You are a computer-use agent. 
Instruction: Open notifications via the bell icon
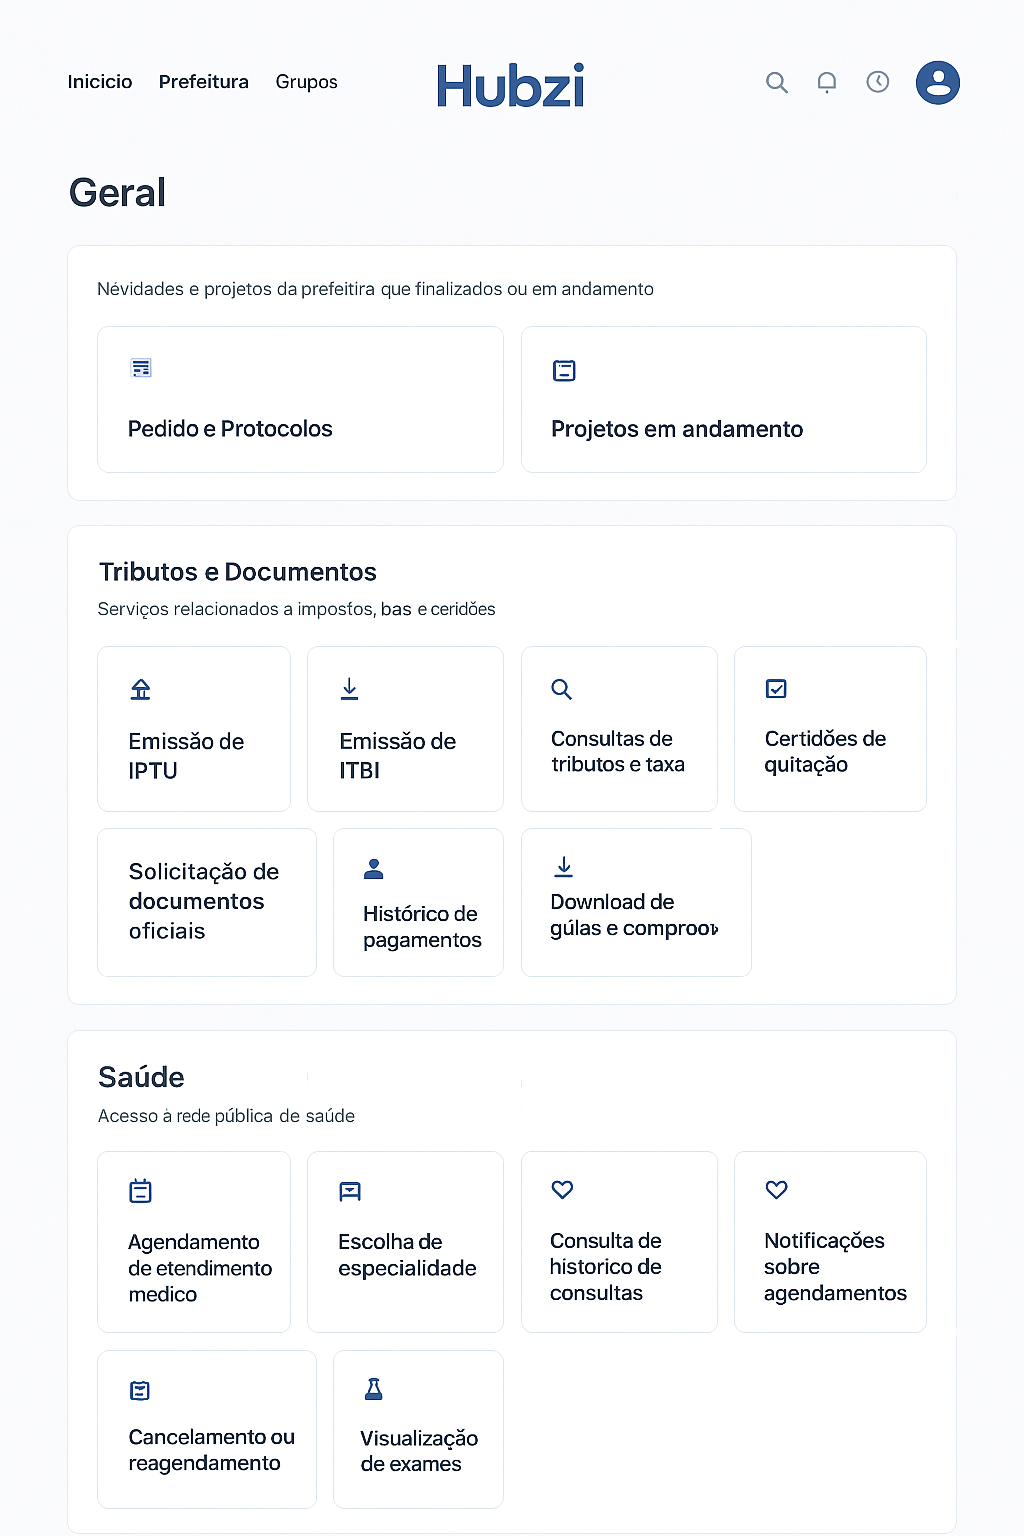827,82
